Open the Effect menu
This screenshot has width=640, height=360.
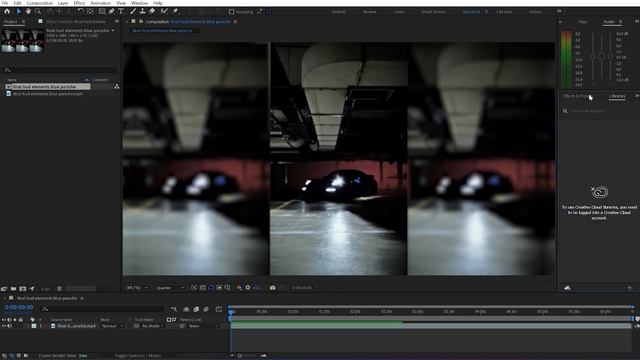pyautogui.click(x=79, y=3)
